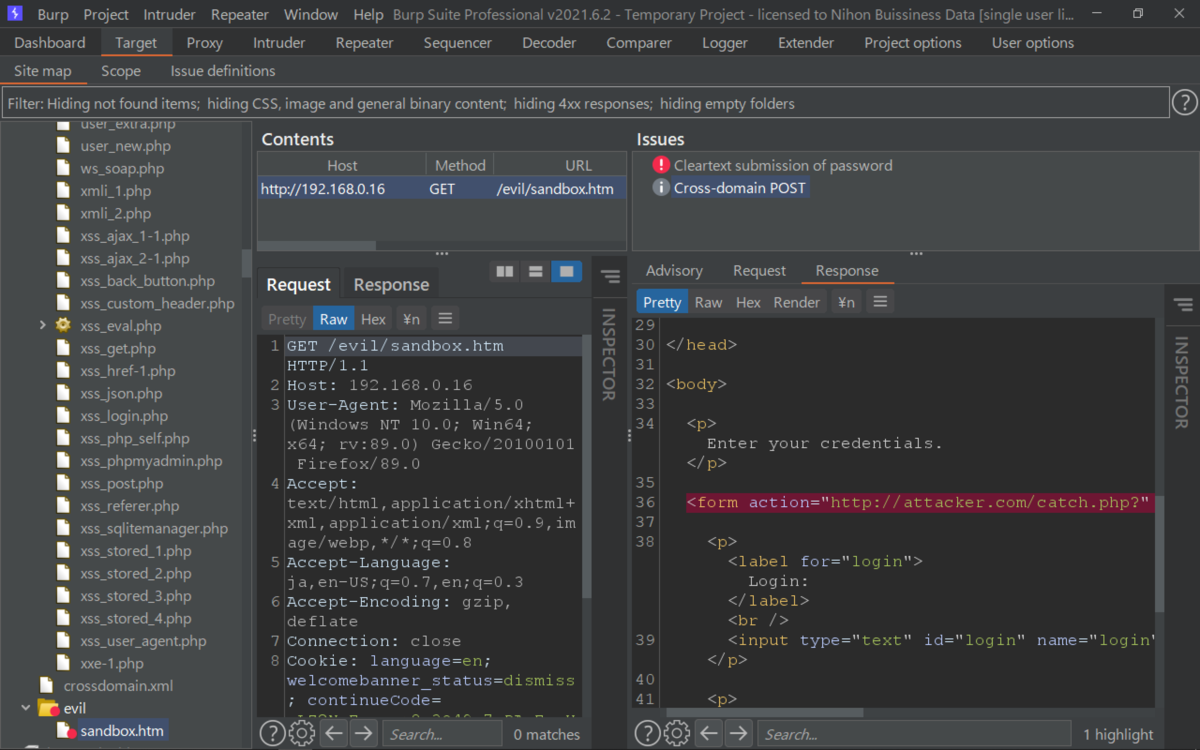Click the red Cleartext submission issue icon
Screen dimensions: 1200x750
(x=661, y=165)
